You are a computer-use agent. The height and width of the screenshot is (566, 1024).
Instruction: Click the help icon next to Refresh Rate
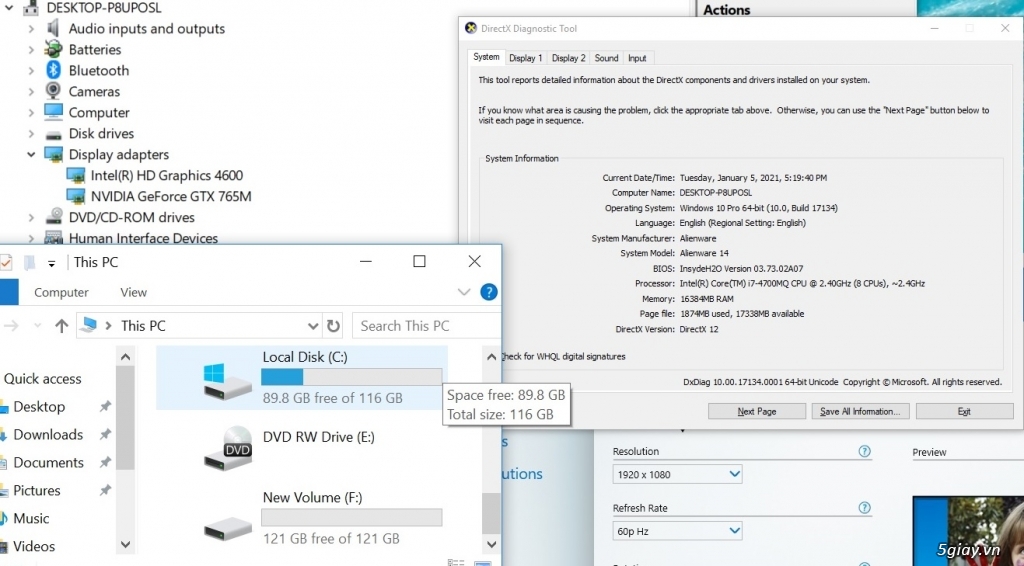tap(865, 508)
